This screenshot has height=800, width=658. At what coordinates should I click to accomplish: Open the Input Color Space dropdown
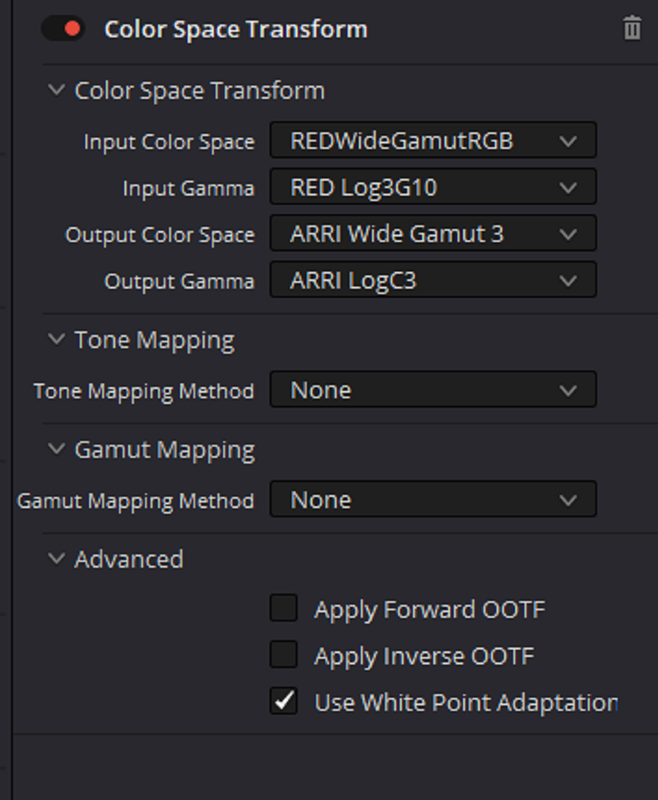(x=433, y=140)
